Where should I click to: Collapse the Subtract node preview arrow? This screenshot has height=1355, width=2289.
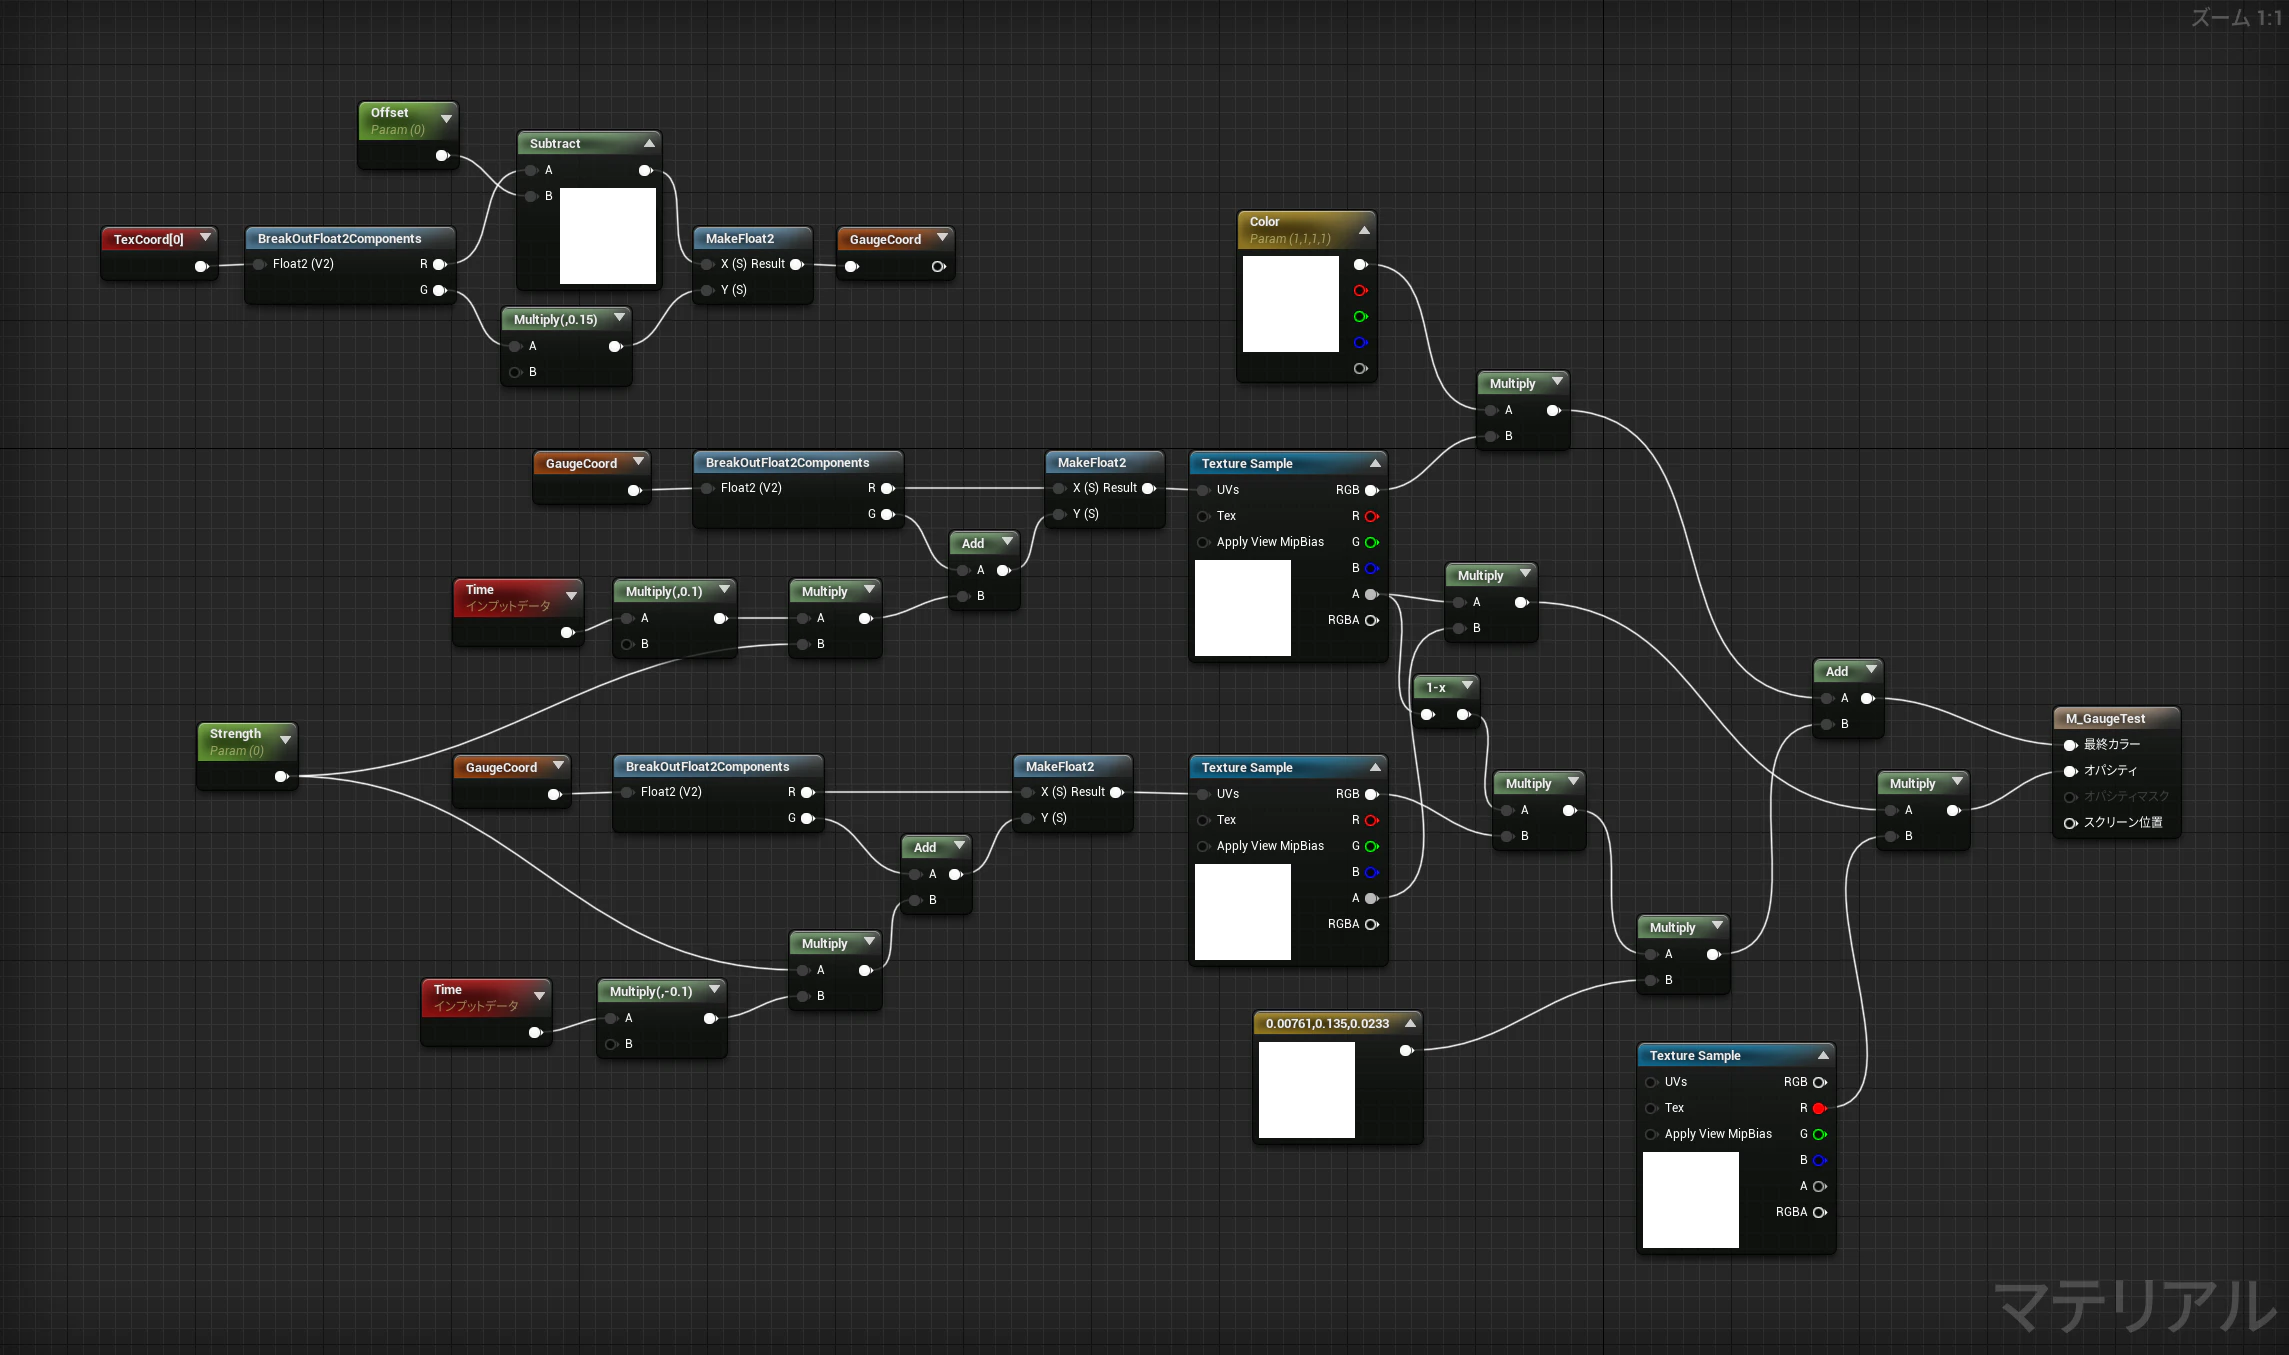(649, 143)
